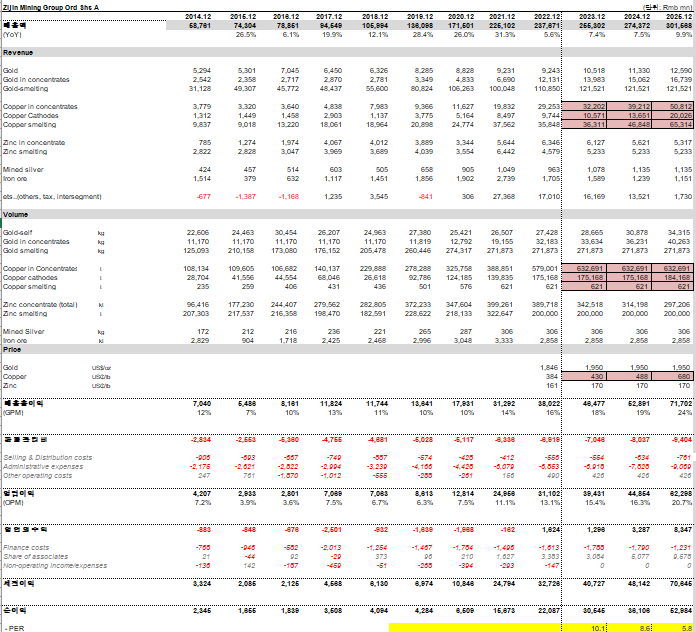Select the 2,739 Iron ore revenue cell
This screenshot has width=696, height=632.
(x=506, y=178)
